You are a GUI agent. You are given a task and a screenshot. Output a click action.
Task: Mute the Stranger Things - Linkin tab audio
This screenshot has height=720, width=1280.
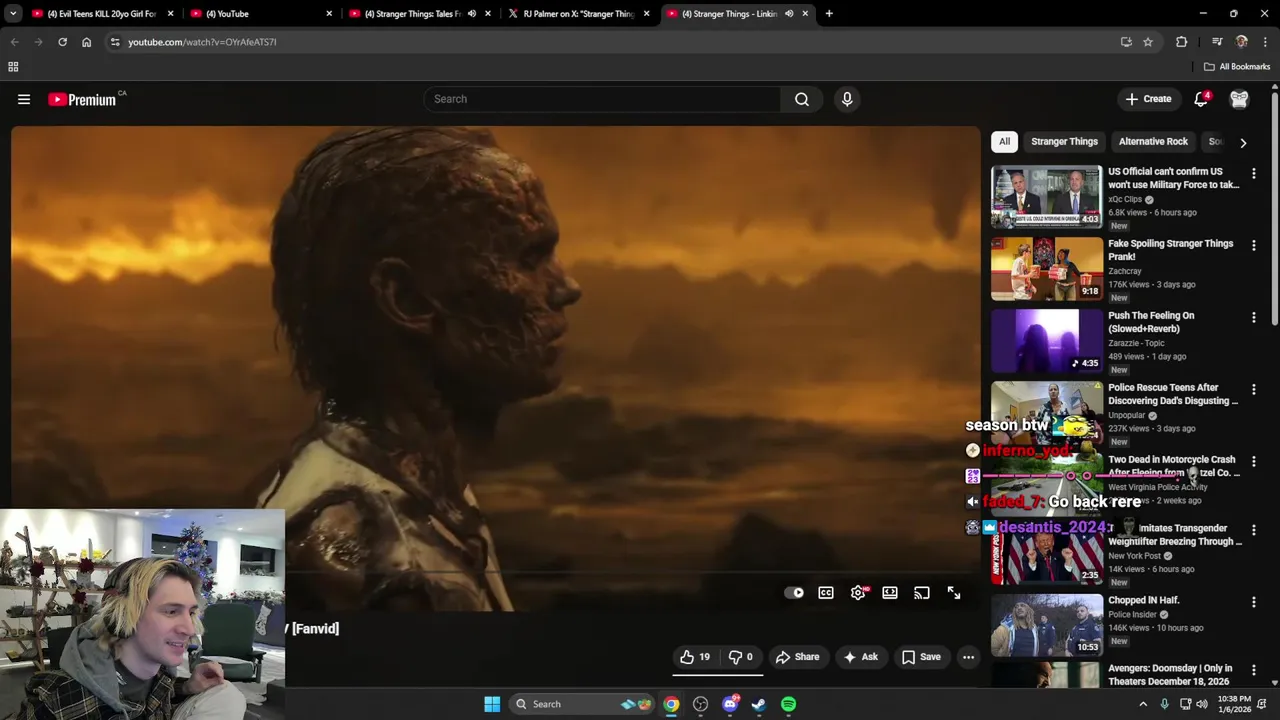[789, 14]
